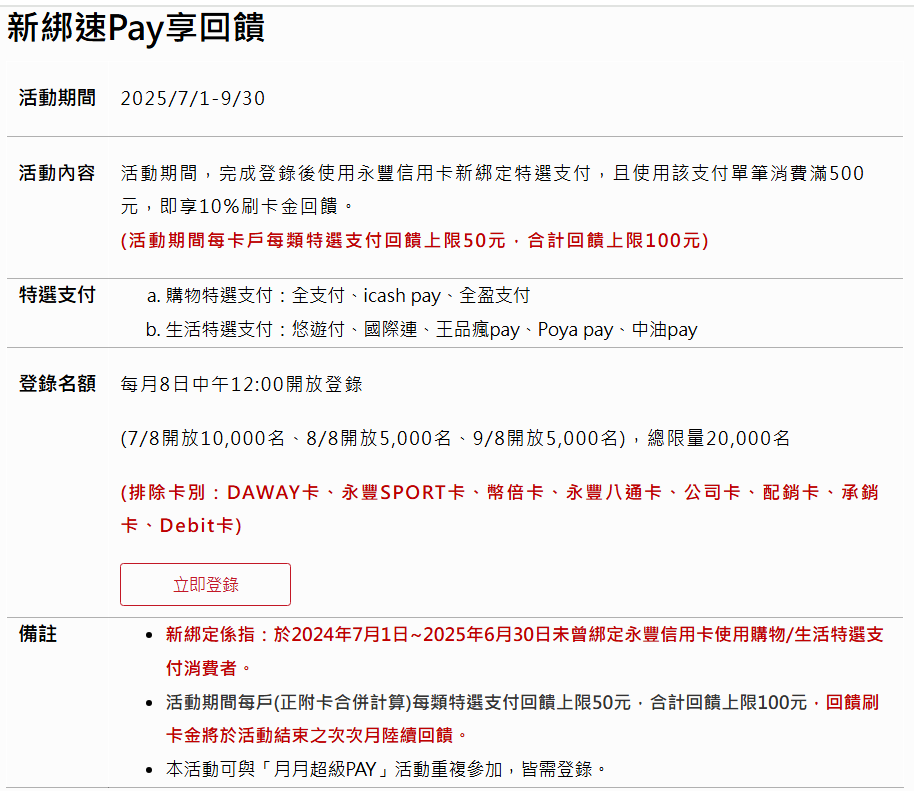Viewport: 914px width, 791px height.
Task: Click the 活動內容 row label
Action: (x=57, y=173)
